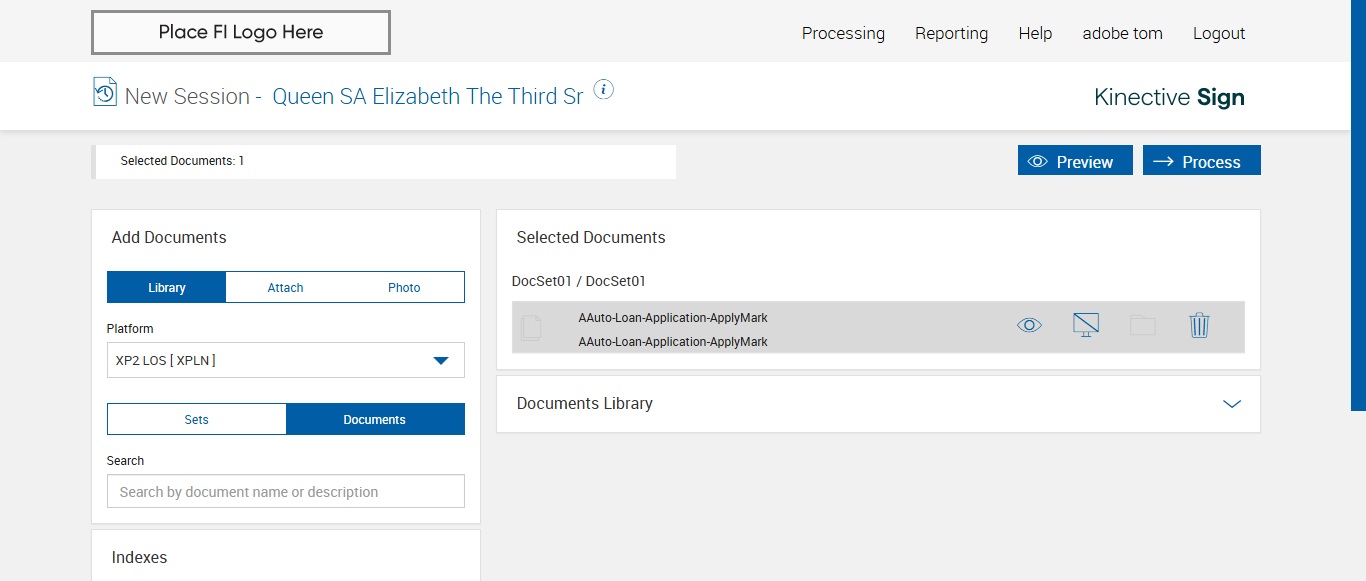Expand the Documents Library panel chevron
Image resolution: width=1366 pixels, height=581 pixels.
[1232, 404]
